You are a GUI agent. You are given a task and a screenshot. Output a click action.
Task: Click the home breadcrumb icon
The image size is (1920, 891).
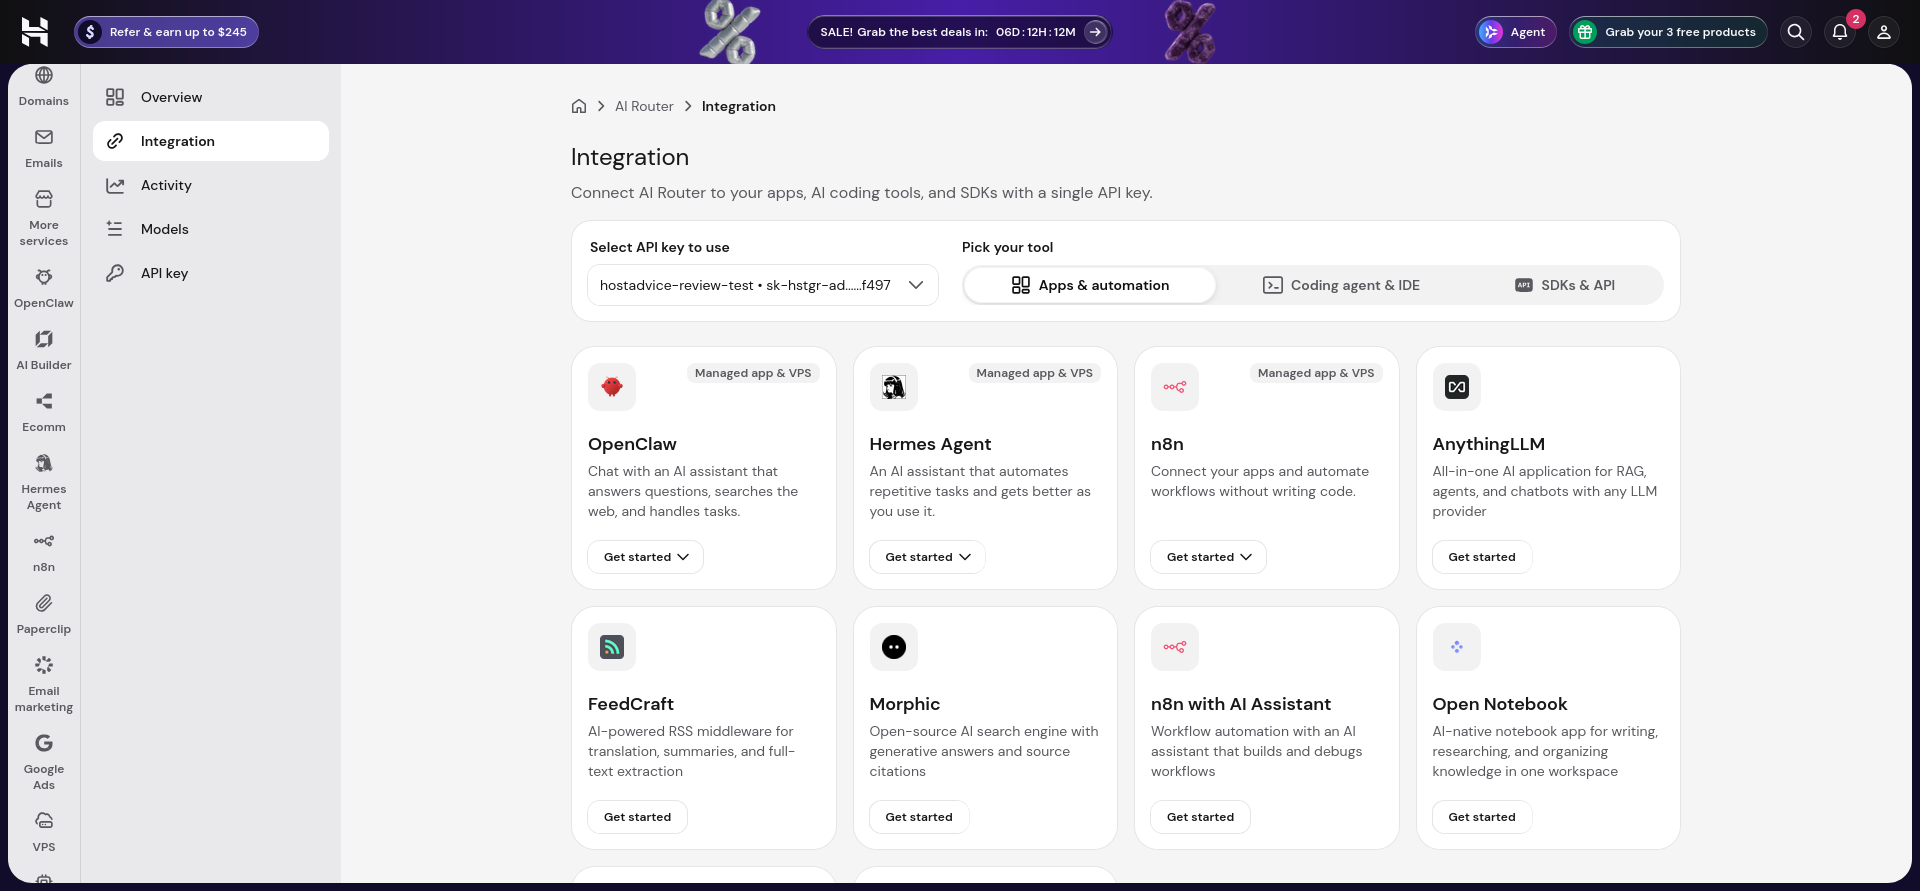tap(579, 106)
